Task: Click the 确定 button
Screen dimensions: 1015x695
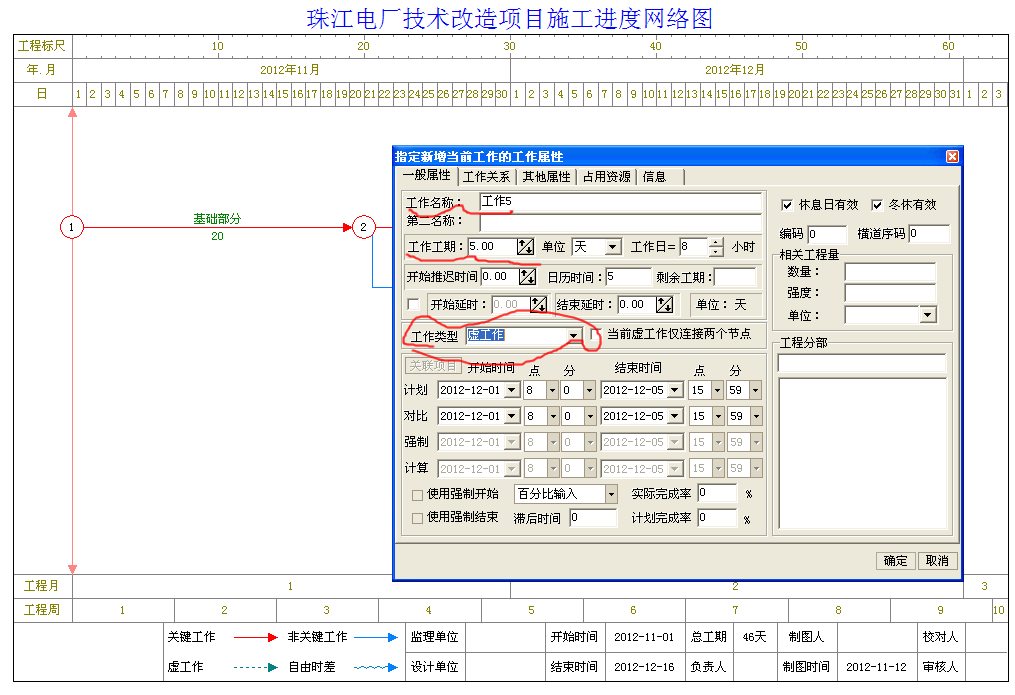Action: point(896,561)
